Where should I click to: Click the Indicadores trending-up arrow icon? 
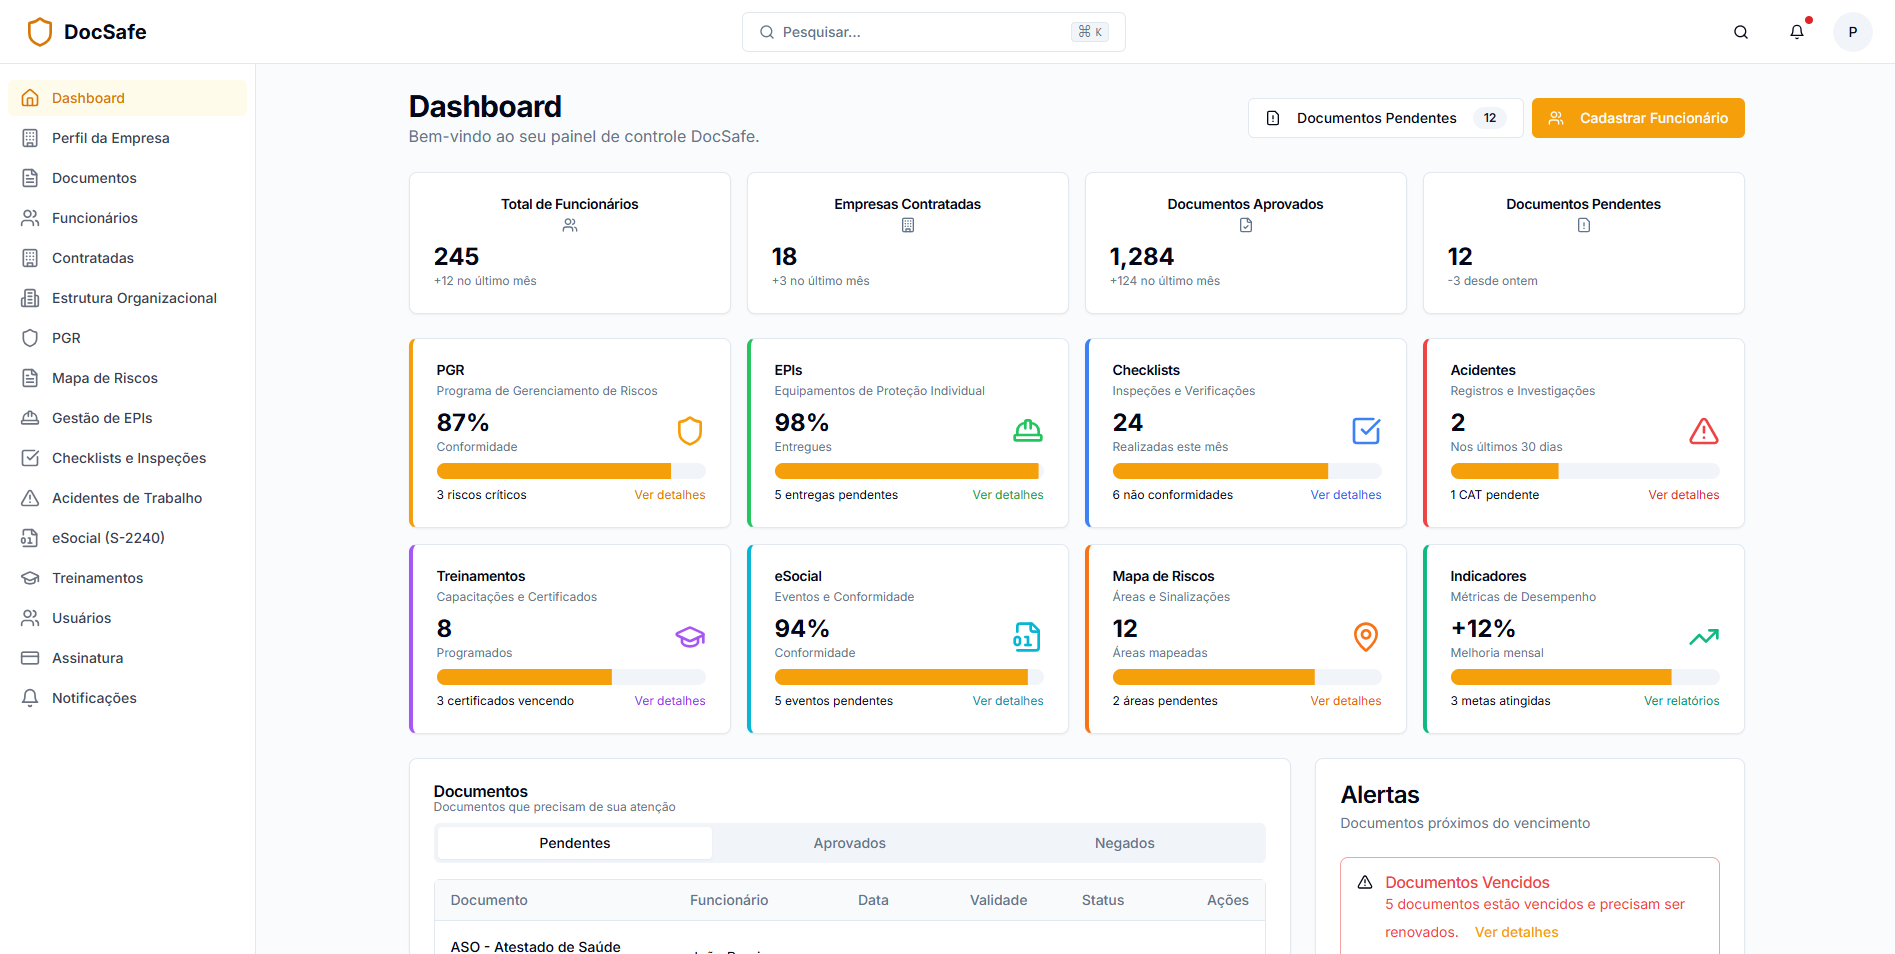pyautogui.click(x=1704, y=637)
